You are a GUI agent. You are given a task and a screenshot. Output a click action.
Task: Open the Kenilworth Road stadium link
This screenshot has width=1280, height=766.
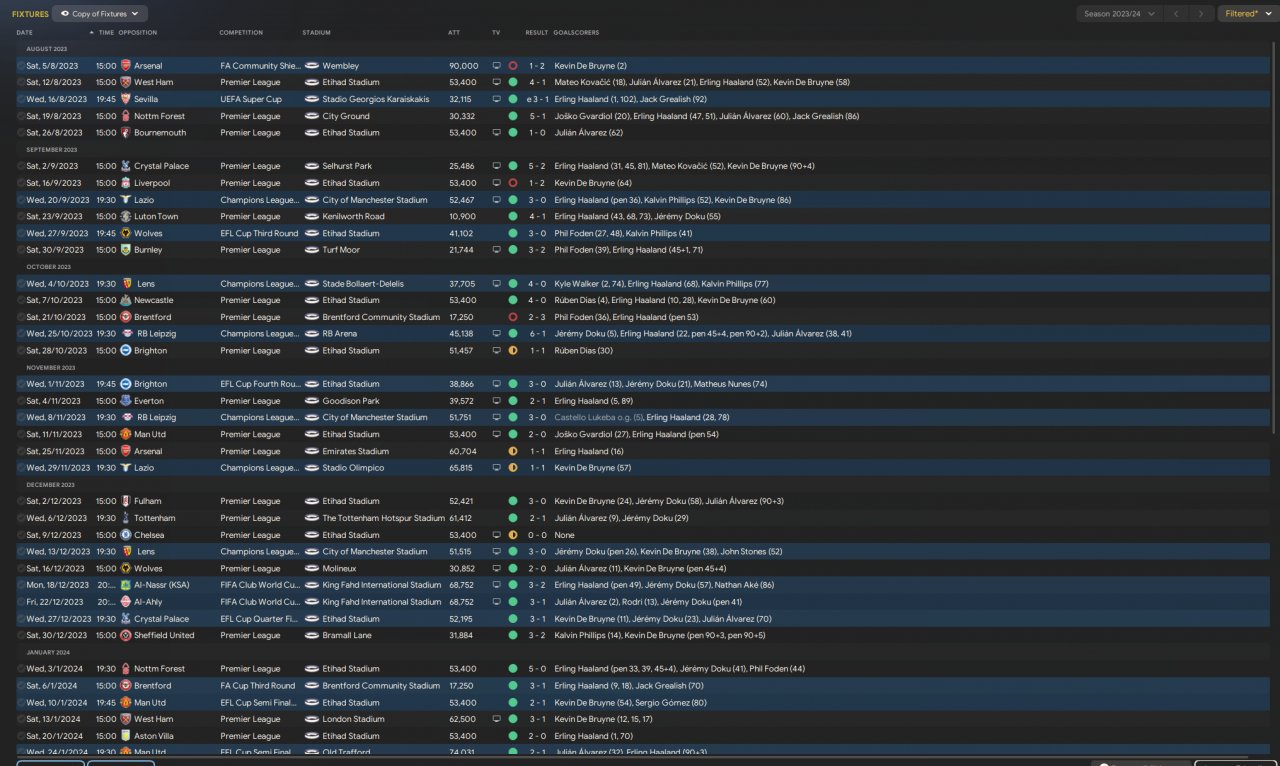click(353, 216)
